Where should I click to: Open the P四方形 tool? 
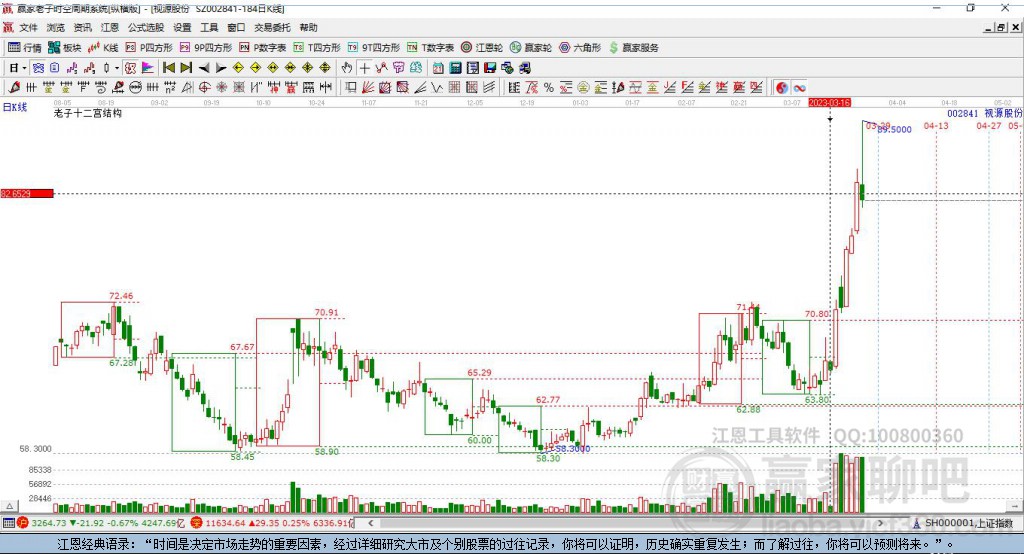[148, 48]
